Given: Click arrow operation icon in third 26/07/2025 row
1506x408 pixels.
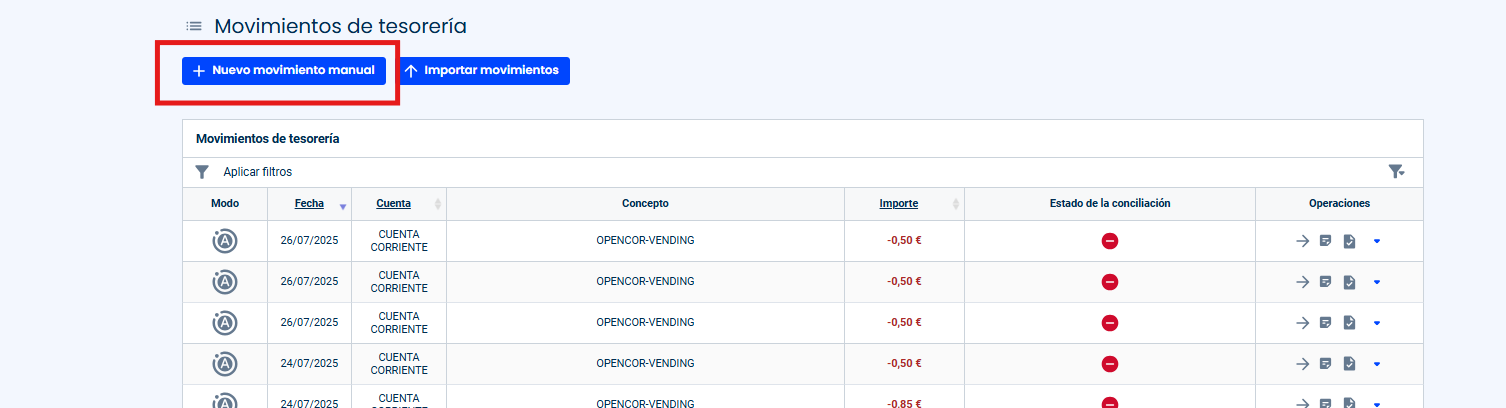Looking at the screenshot, I should point(1302,323).
